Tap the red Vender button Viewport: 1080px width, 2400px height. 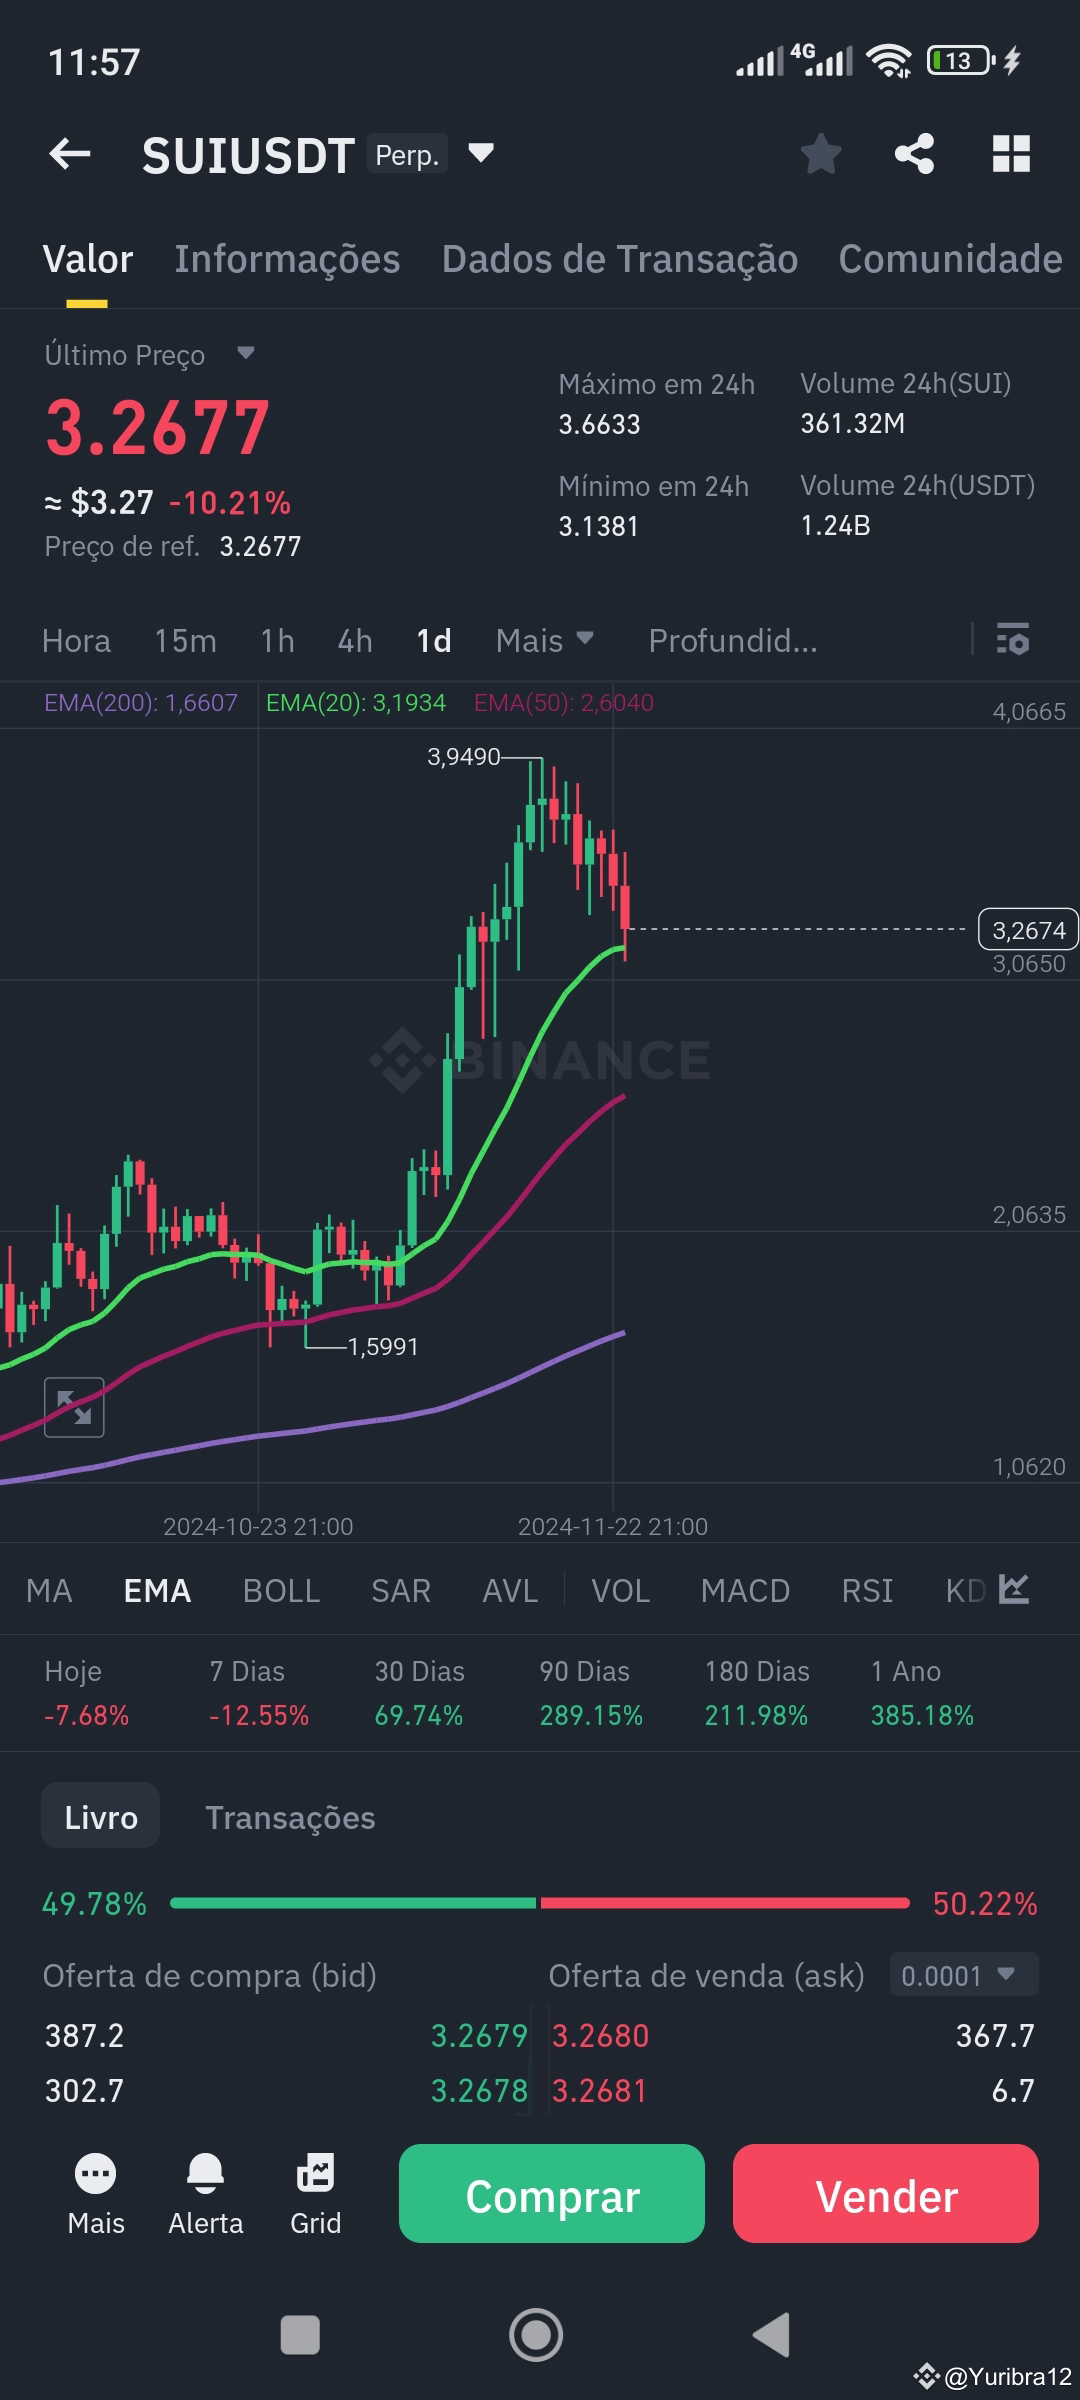tap(886, 2193)
